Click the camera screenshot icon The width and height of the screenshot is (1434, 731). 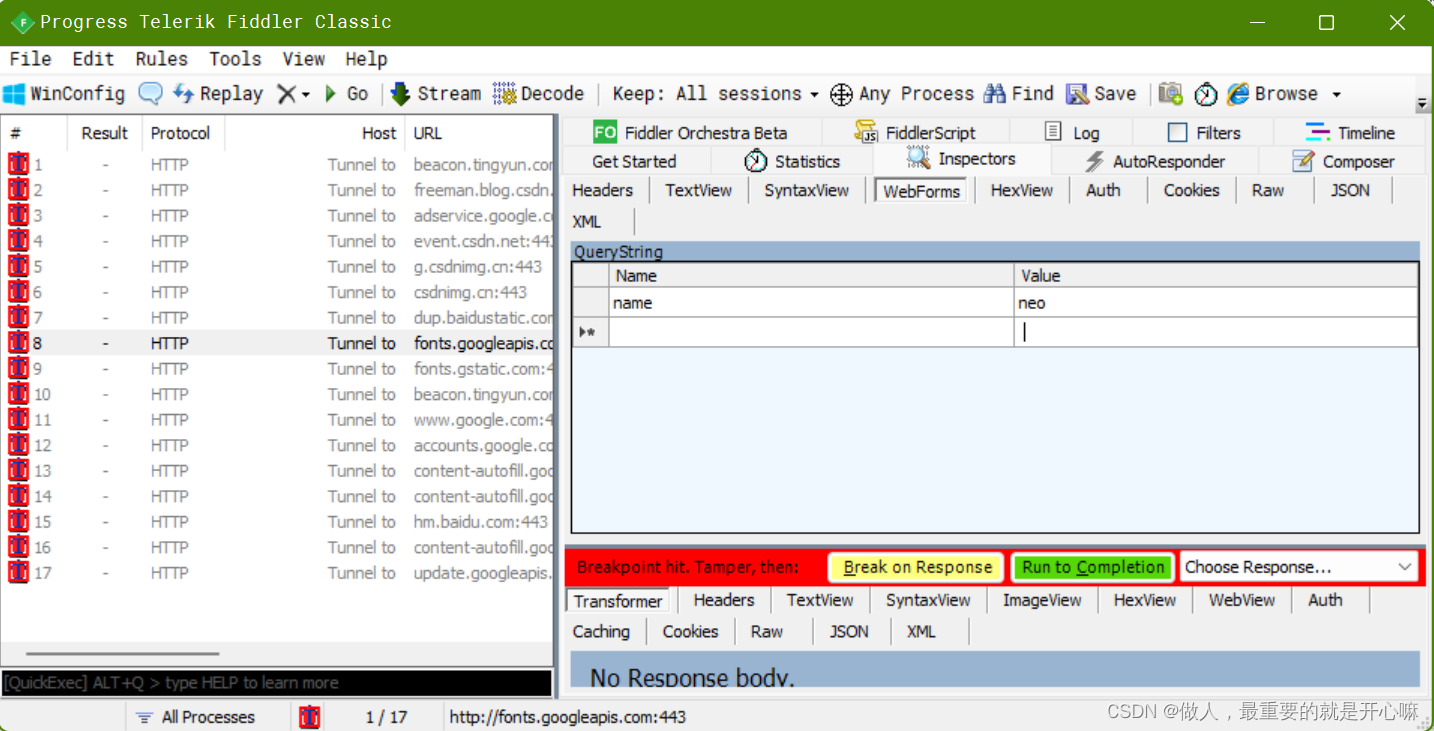point(1171,94)
